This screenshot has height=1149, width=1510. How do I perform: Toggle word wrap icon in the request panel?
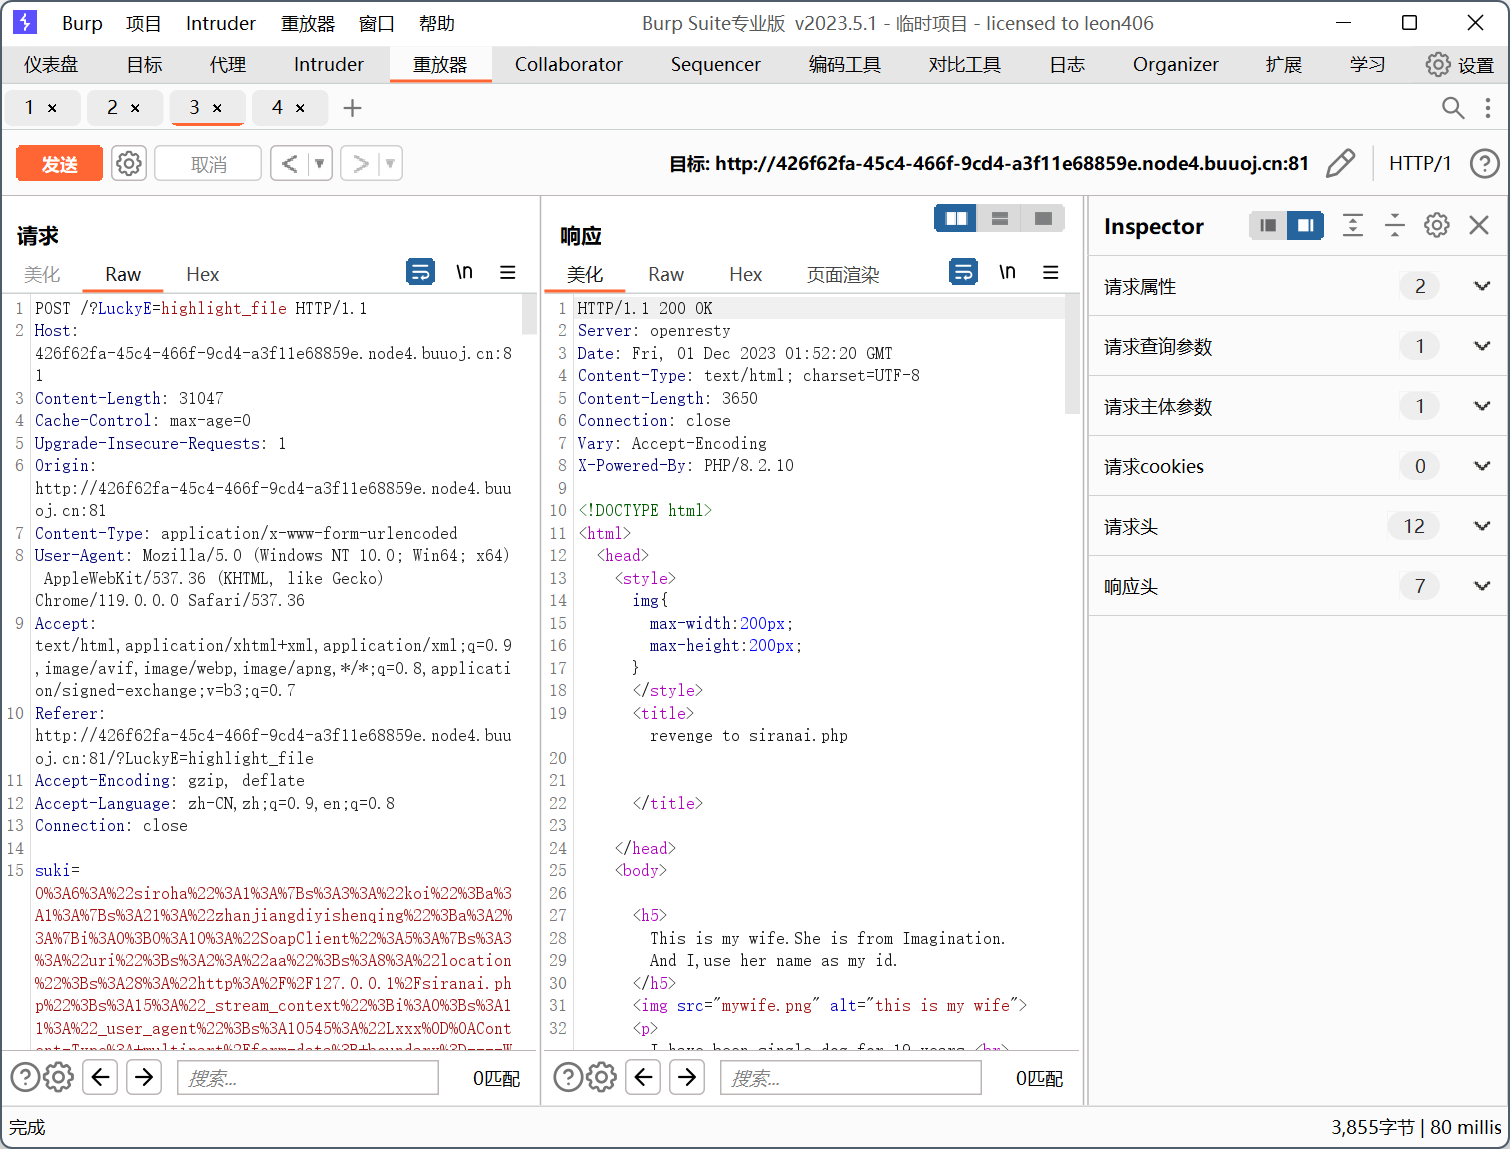pos(420,272)
